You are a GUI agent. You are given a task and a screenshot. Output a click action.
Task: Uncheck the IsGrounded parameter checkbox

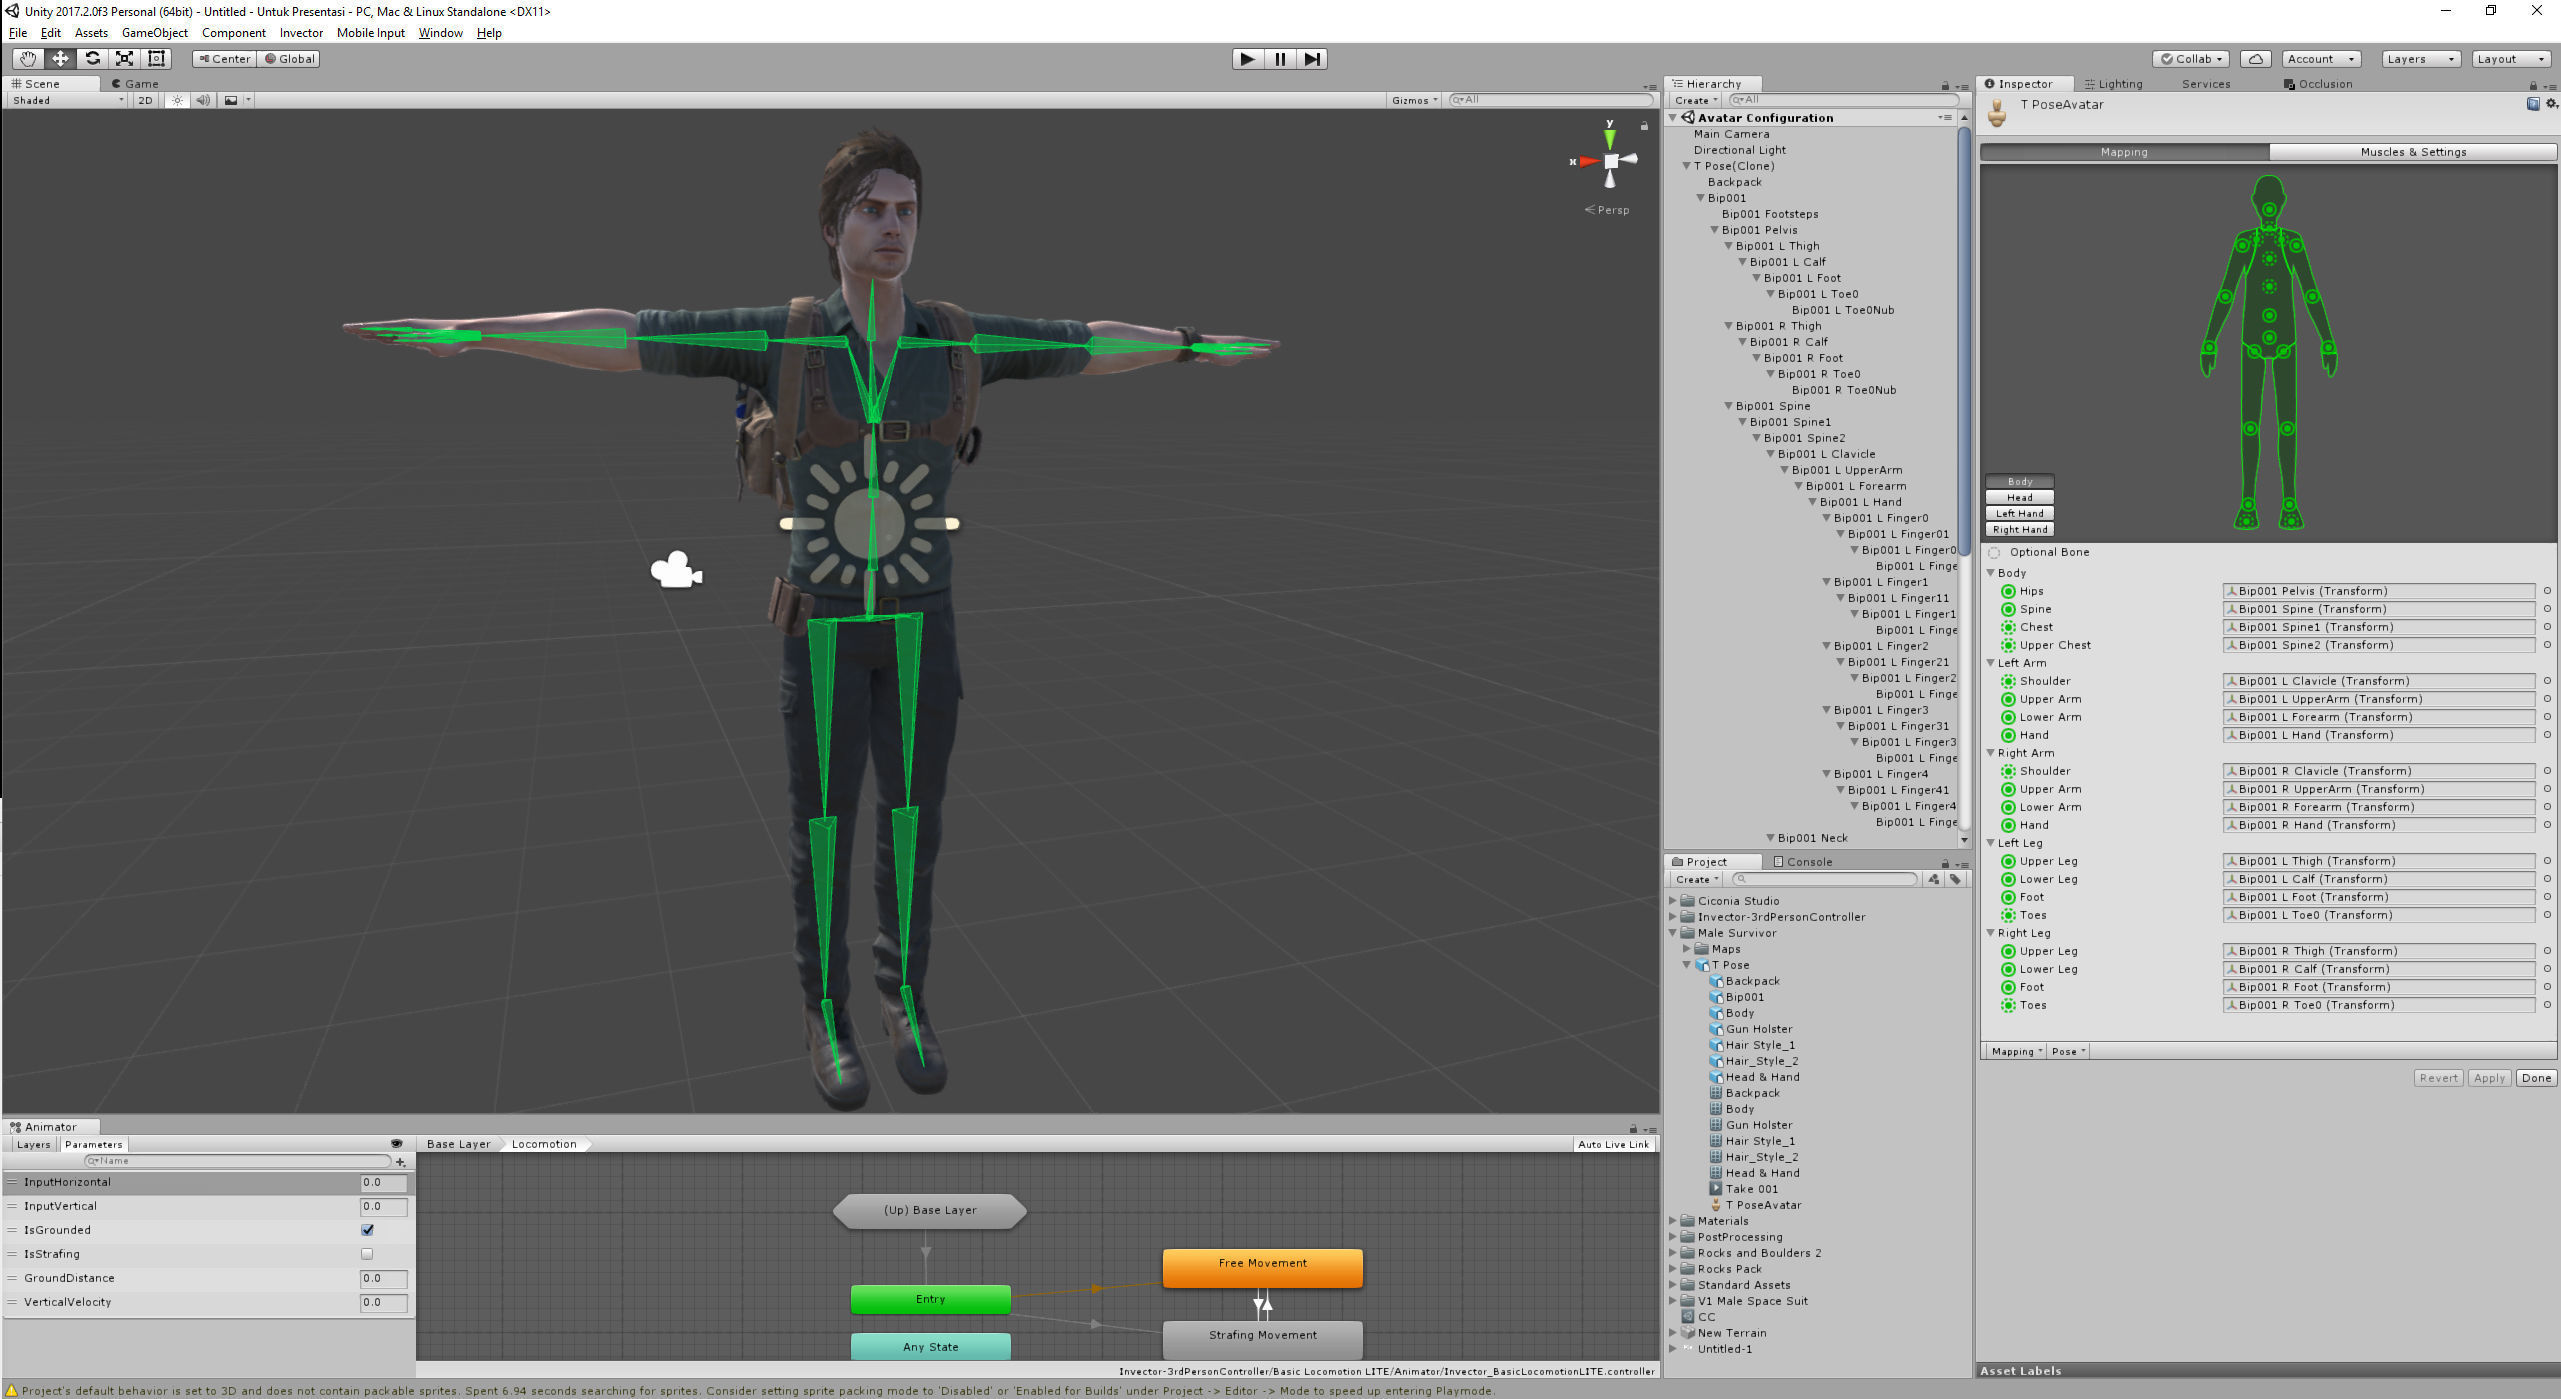tap(367, 1230)
